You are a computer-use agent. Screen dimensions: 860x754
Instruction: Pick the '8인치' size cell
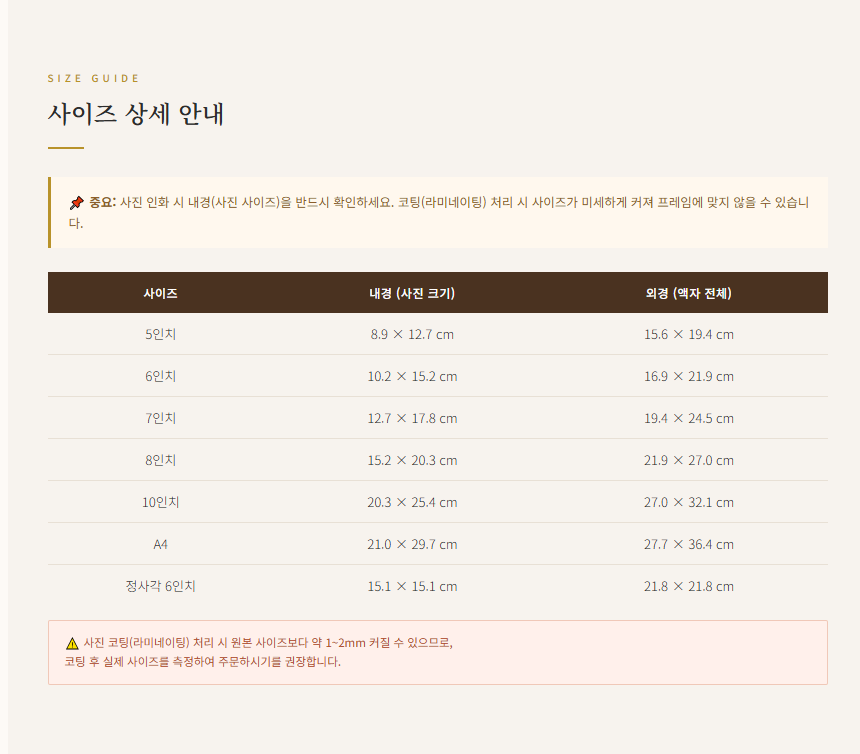160,460
